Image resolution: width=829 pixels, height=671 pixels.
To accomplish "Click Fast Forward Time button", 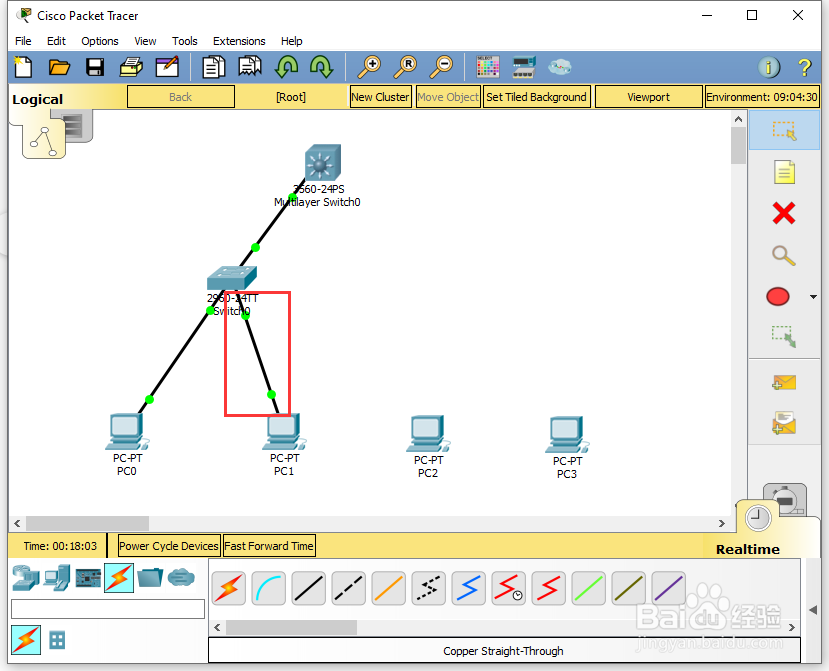I will [x=269, y=546].
